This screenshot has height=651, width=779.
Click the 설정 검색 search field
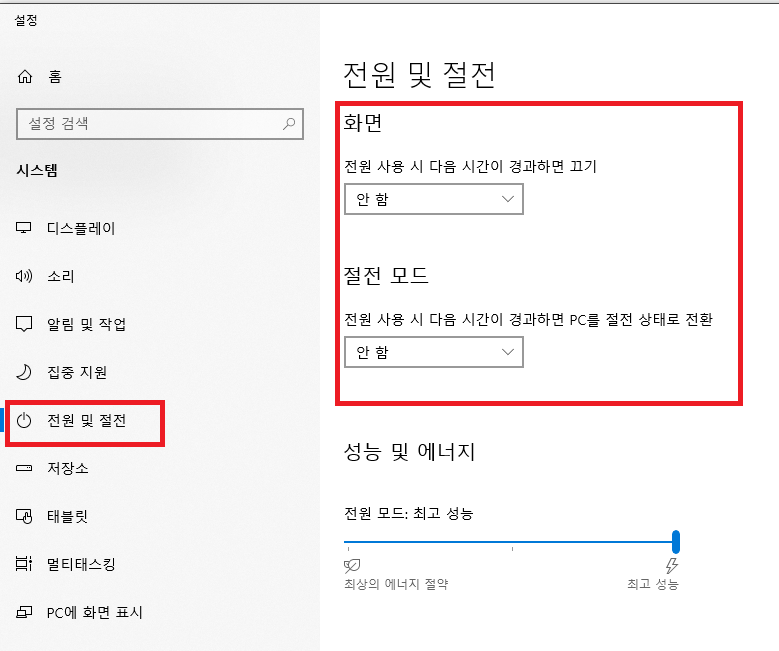159,124
